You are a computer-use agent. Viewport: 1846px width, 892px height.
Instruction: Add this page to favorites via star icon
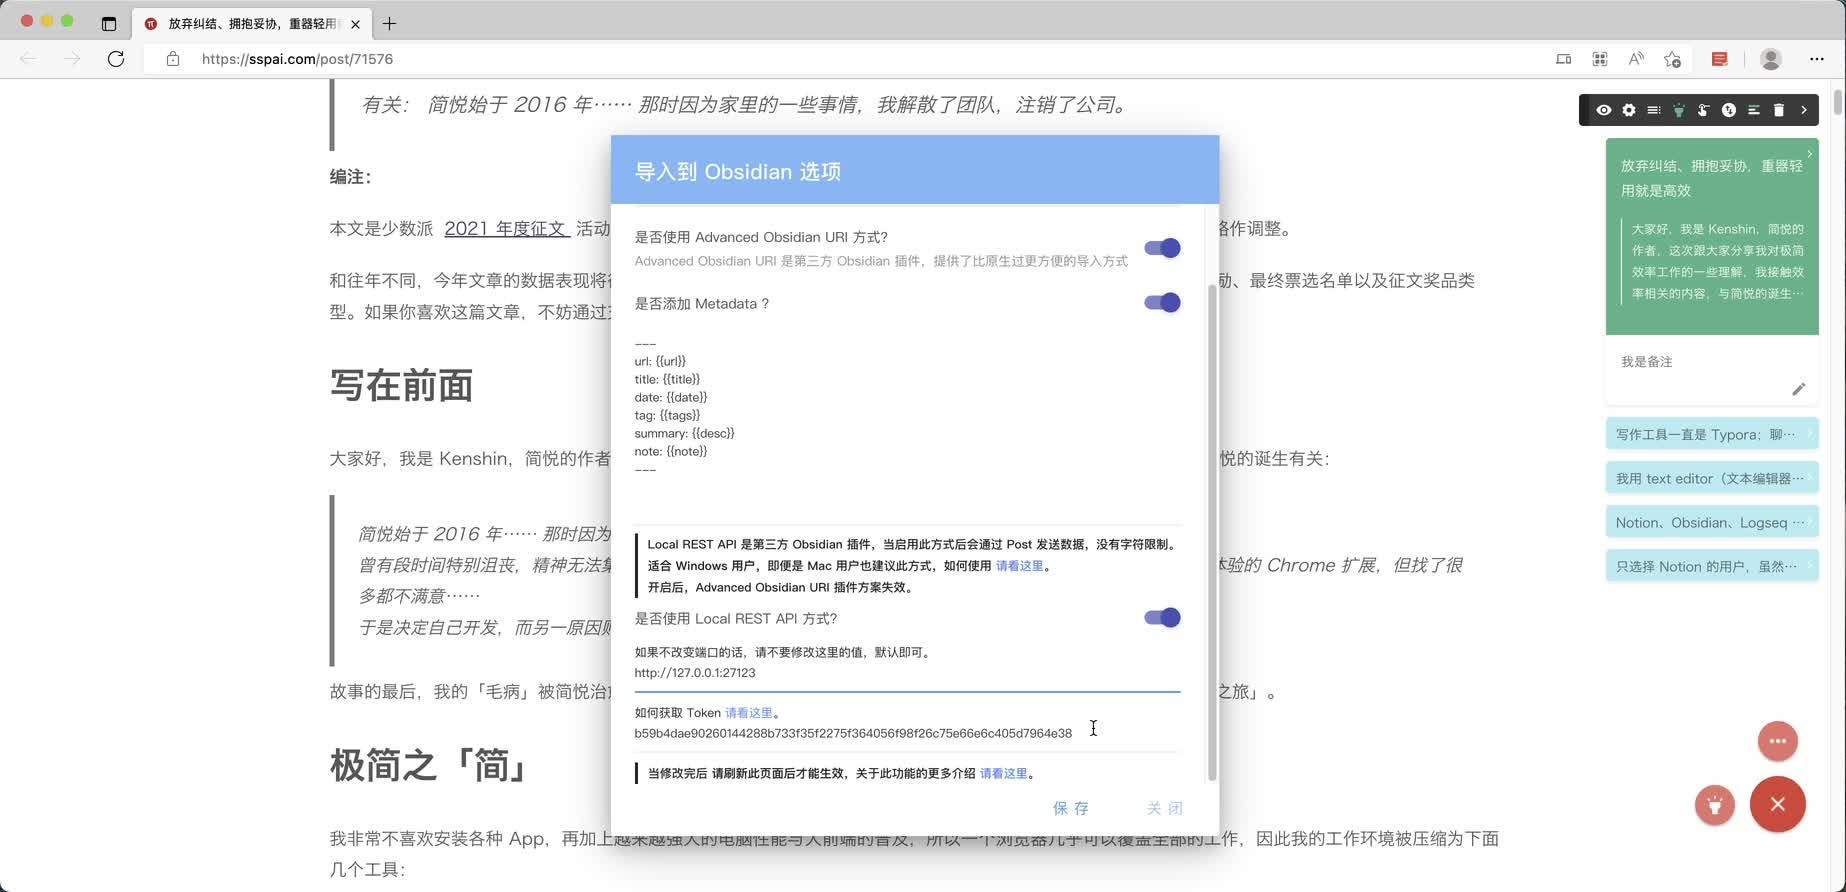[x=1672, y=59]
